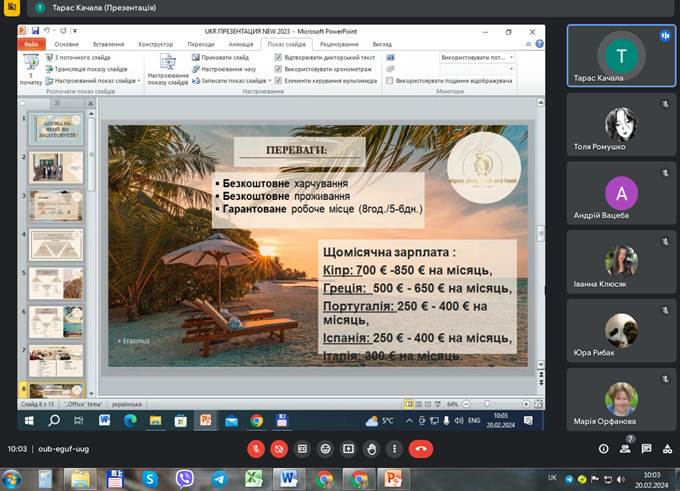Image resolution: width=680 pixels, height=491 pixels.
Task: Open Skype from the outer taskbar
Action: point(150,479)
